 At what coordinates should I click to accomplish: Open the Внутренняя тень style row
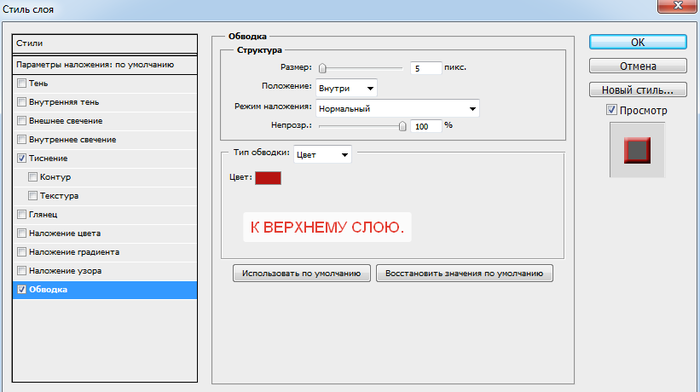click(105, 102)
